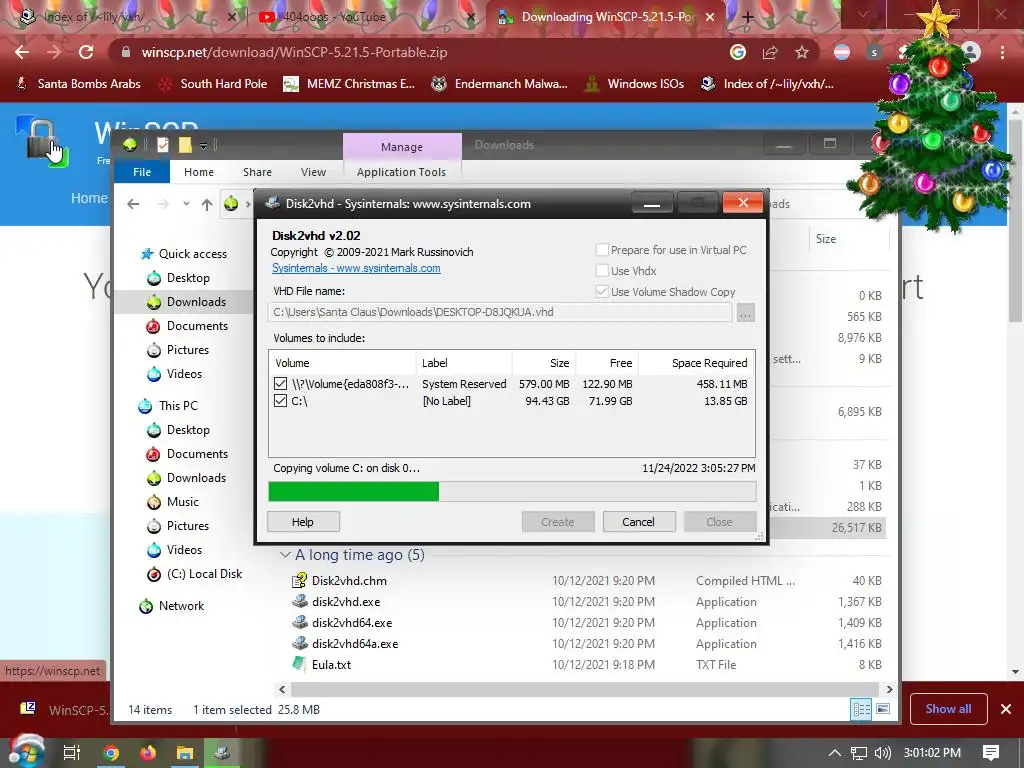Screen dimensions: 1024x768
Task: Click the Help button in Disk2vhd
Action: (x=303, y=522)
